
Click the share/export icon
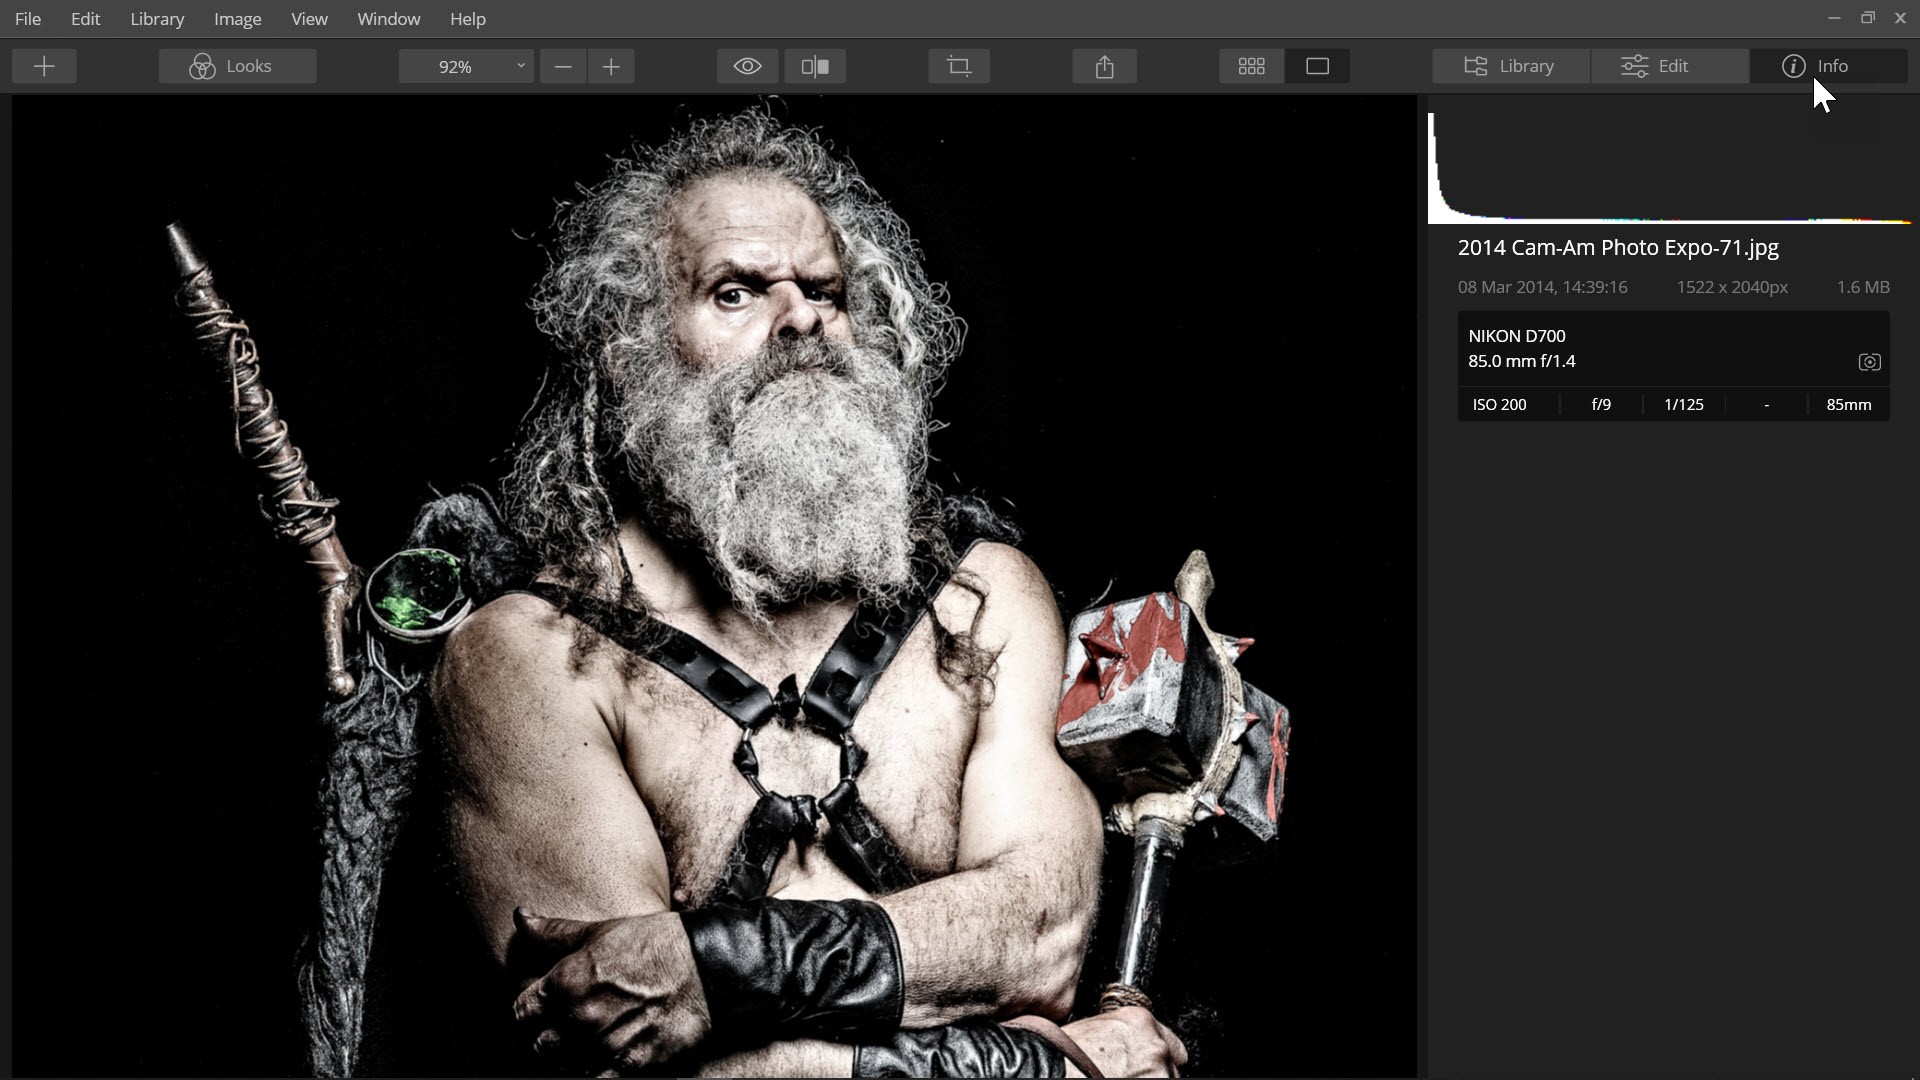coord(1104,66)
